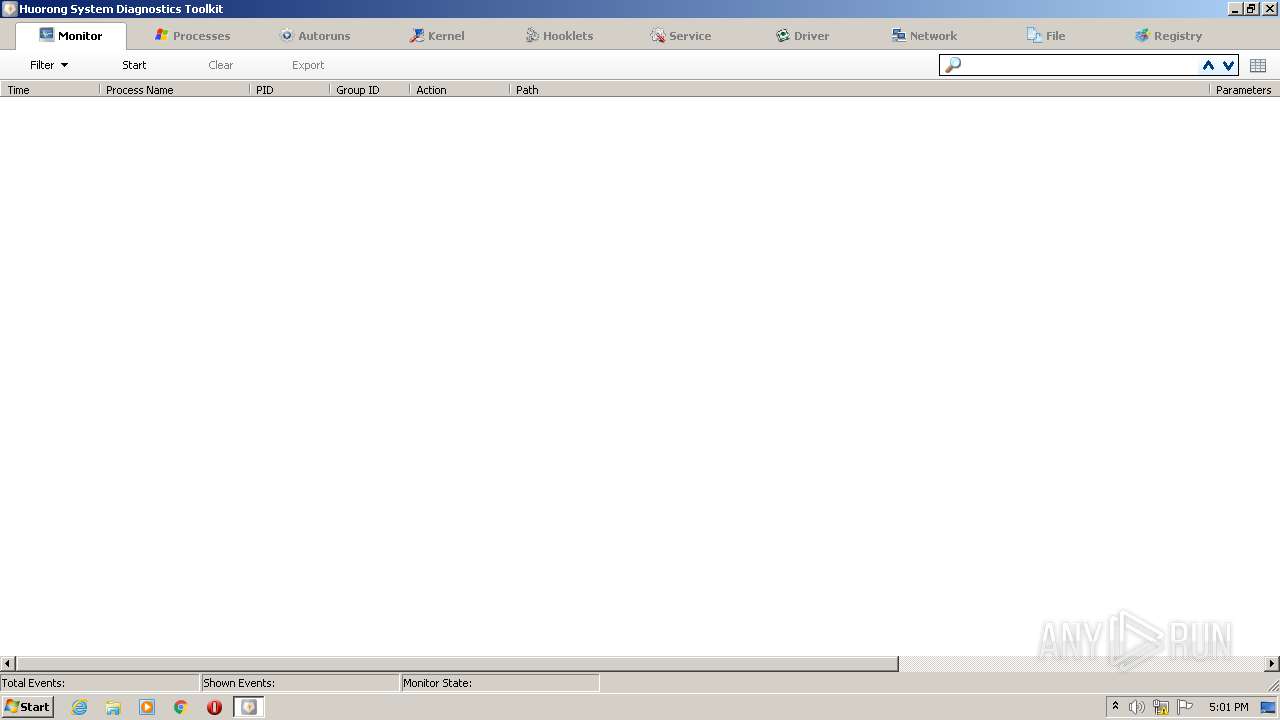Open the network tray icon

[1161, 707]
